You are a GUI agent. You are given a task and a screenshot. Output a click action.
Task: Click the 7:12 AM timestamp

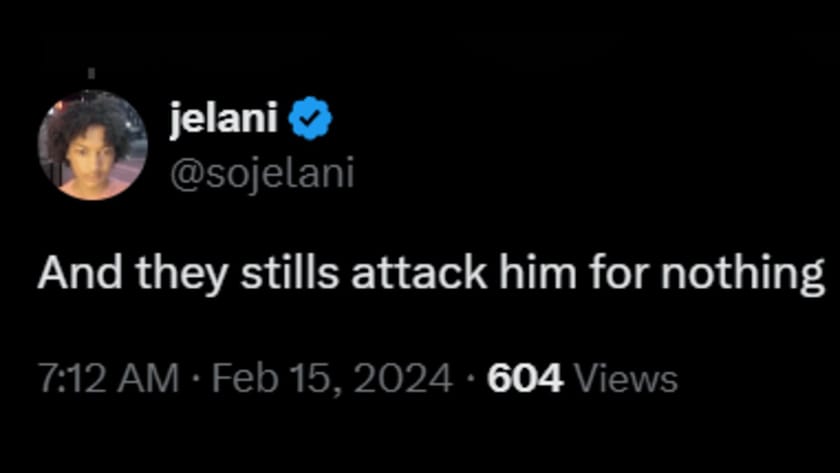(x=109, y=378)
